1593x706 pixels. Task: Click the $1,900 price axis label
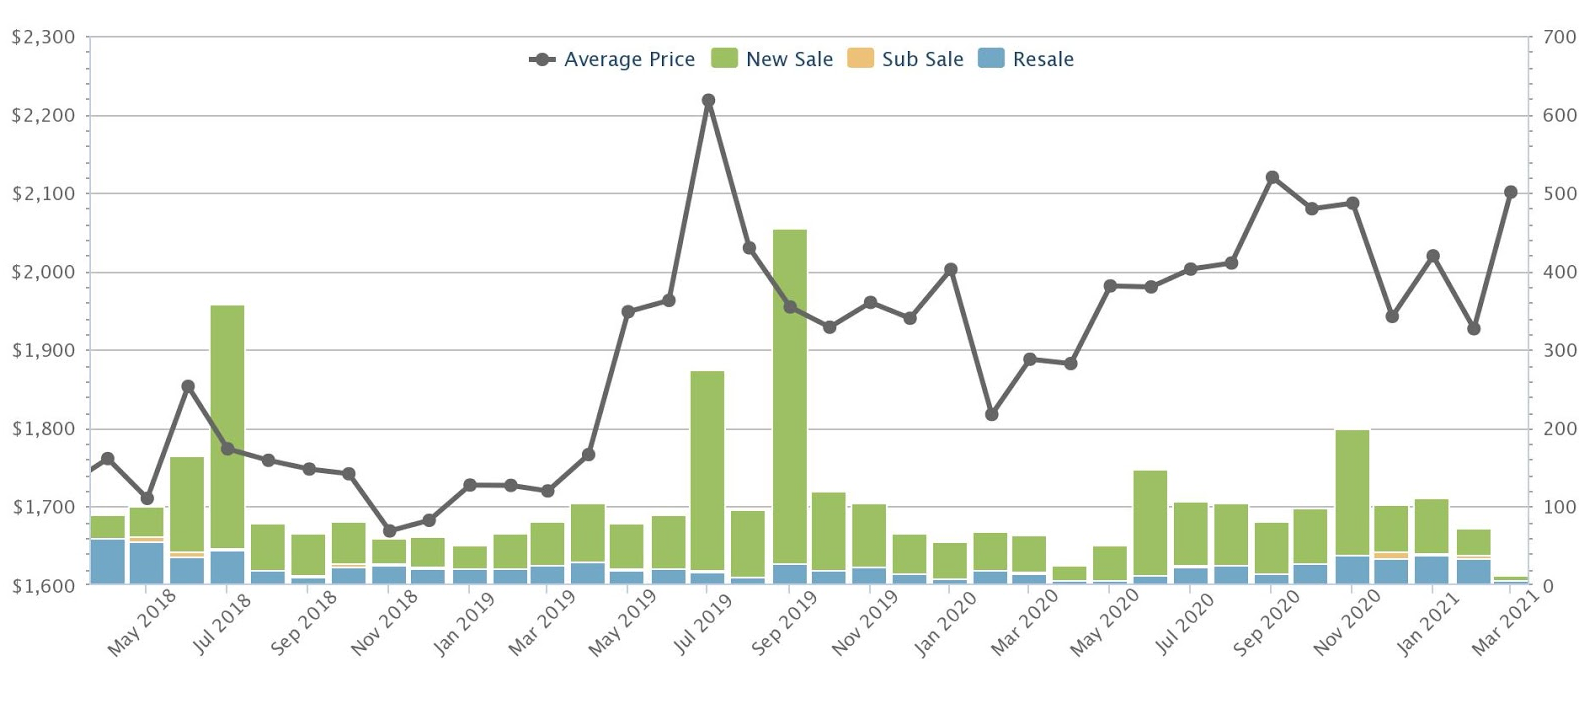pyautogui.click(x=43, y=350)
